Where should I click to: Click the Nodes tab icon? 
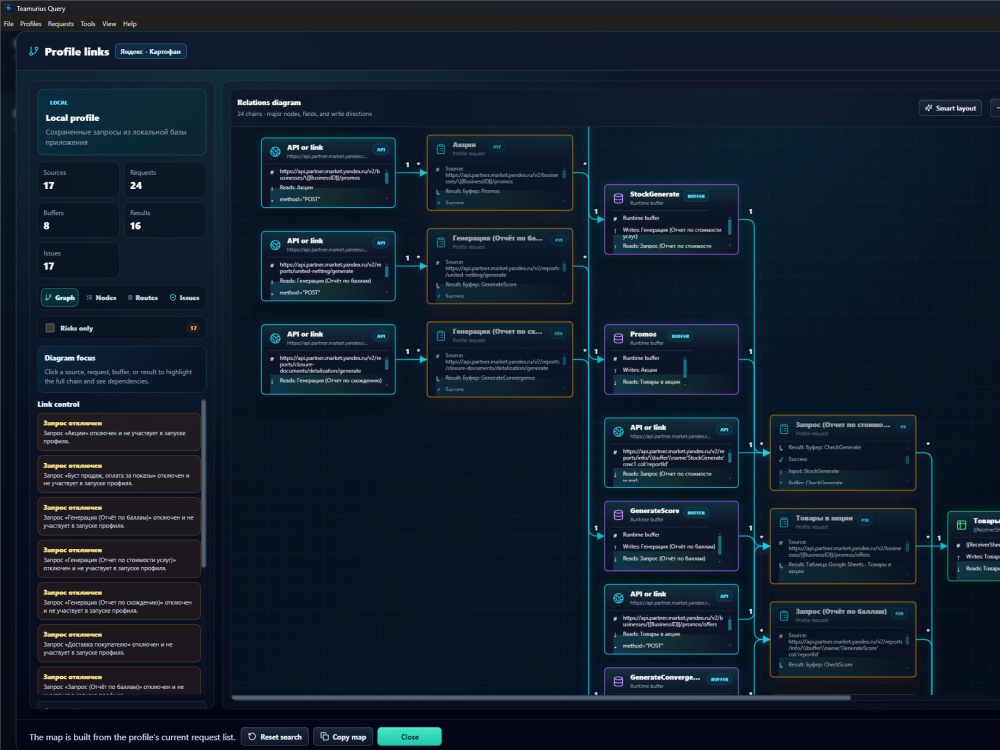coord(89,297)
